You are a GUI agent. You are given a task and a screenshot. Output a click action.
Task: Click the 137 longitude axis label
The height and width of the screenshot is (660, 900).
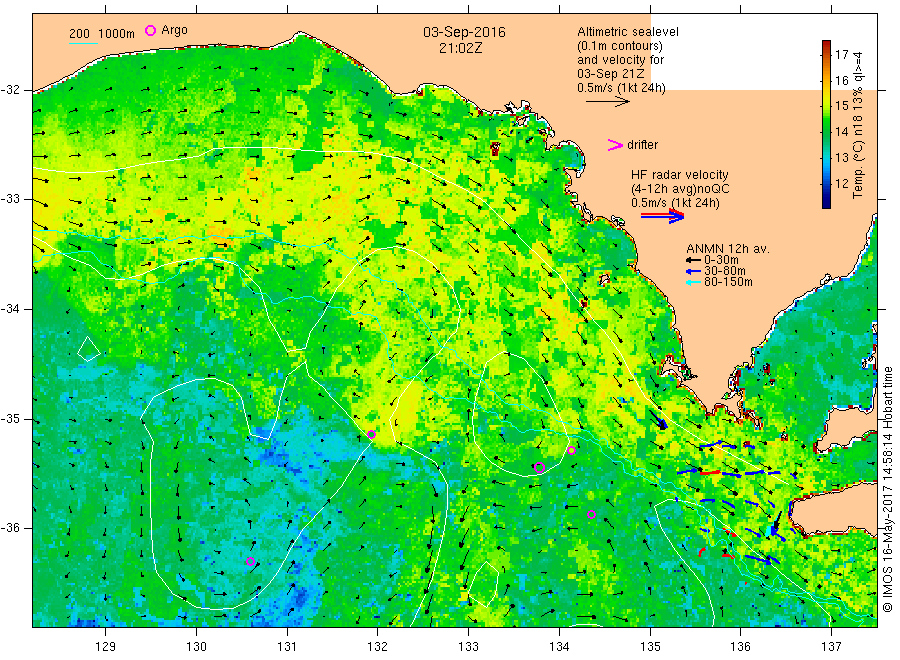831,647
